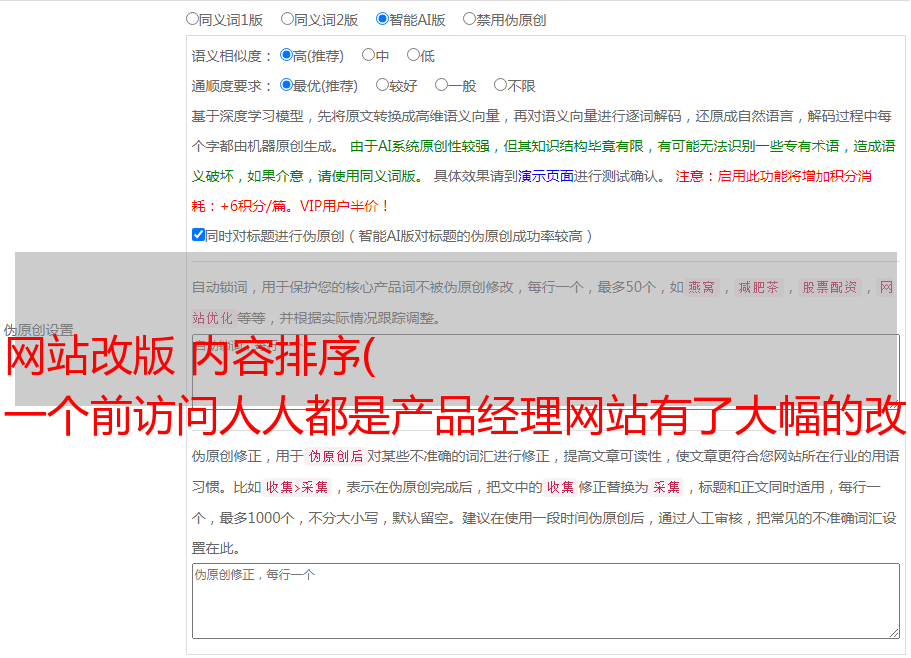911x658 pixels.
Task: Toggle 同时对标题进行伪原创 checkbox
Action: pos(198,235)
